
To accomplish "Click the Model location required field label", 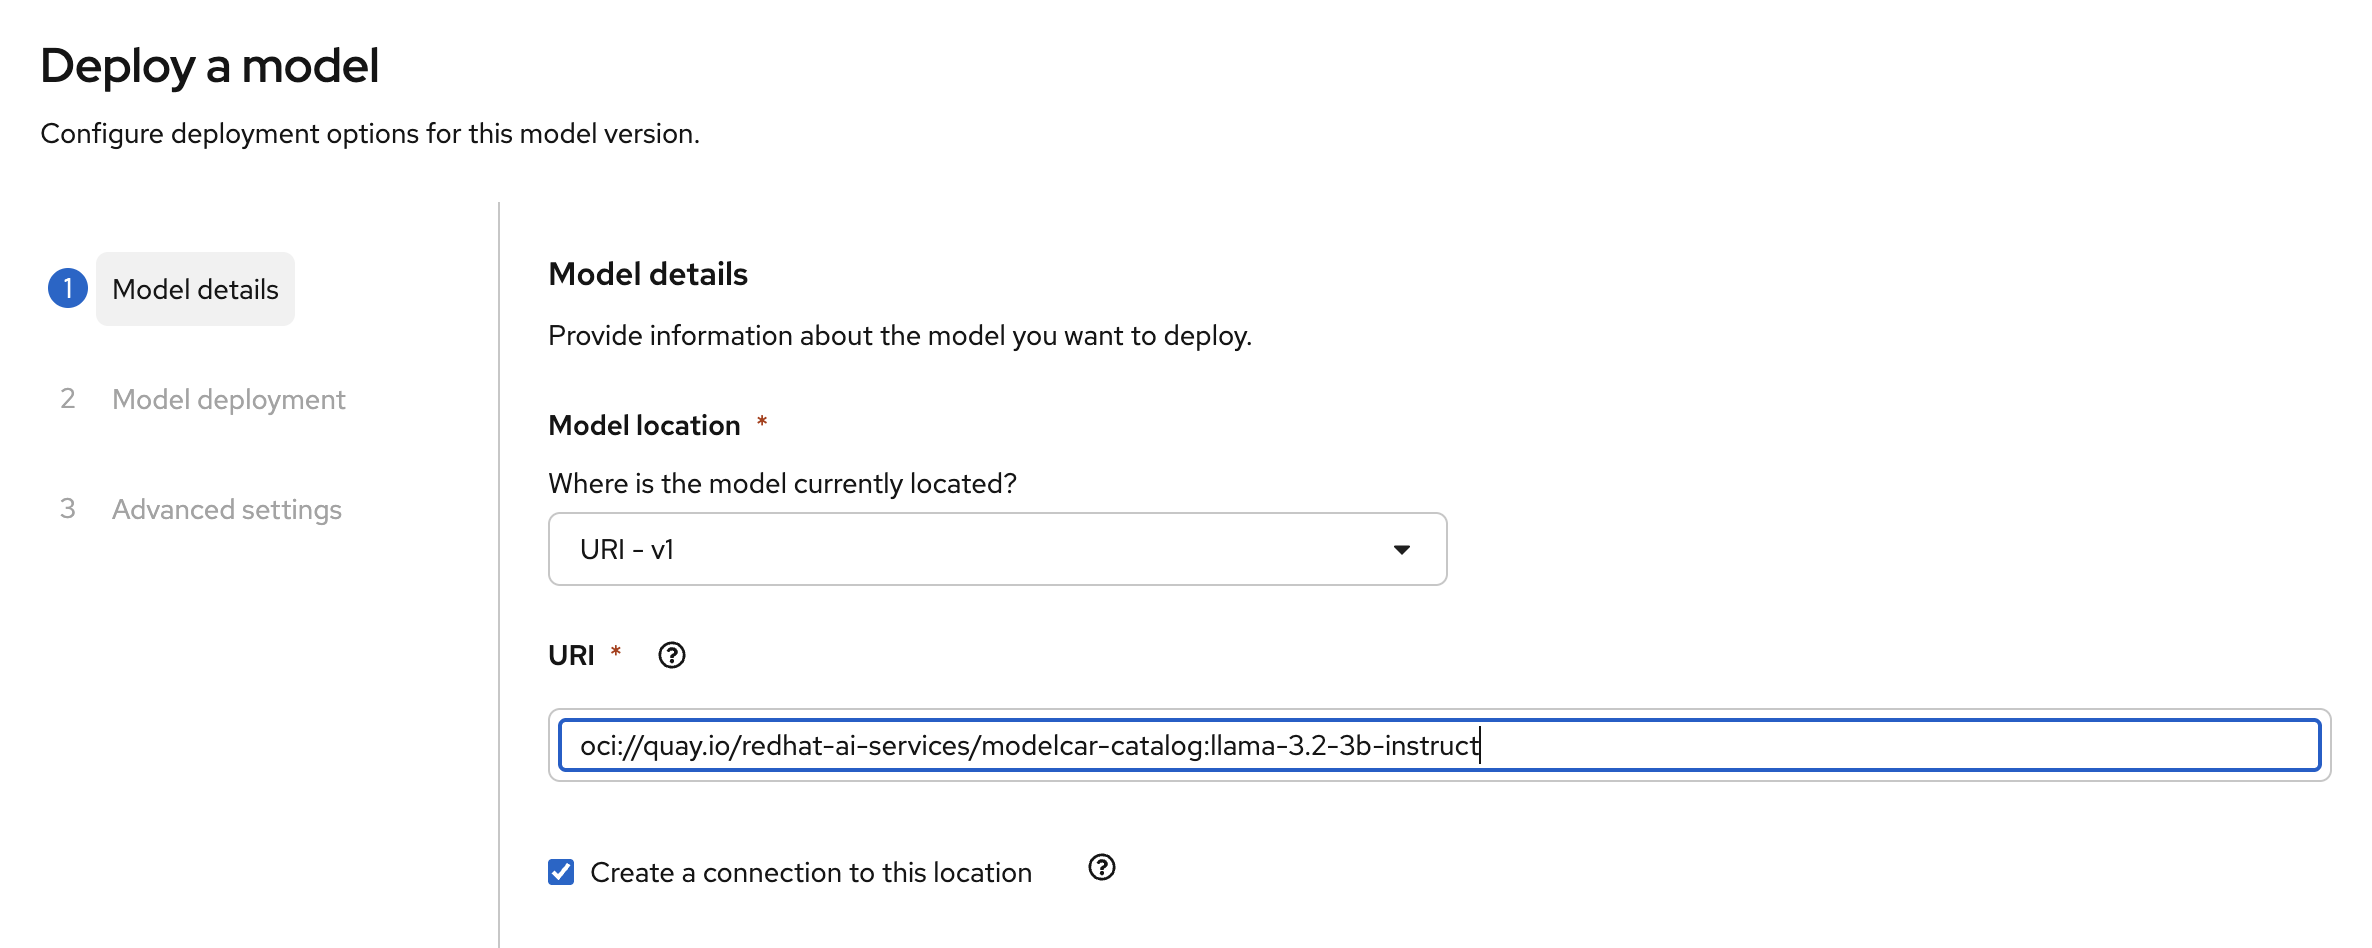I will [644, 424].
